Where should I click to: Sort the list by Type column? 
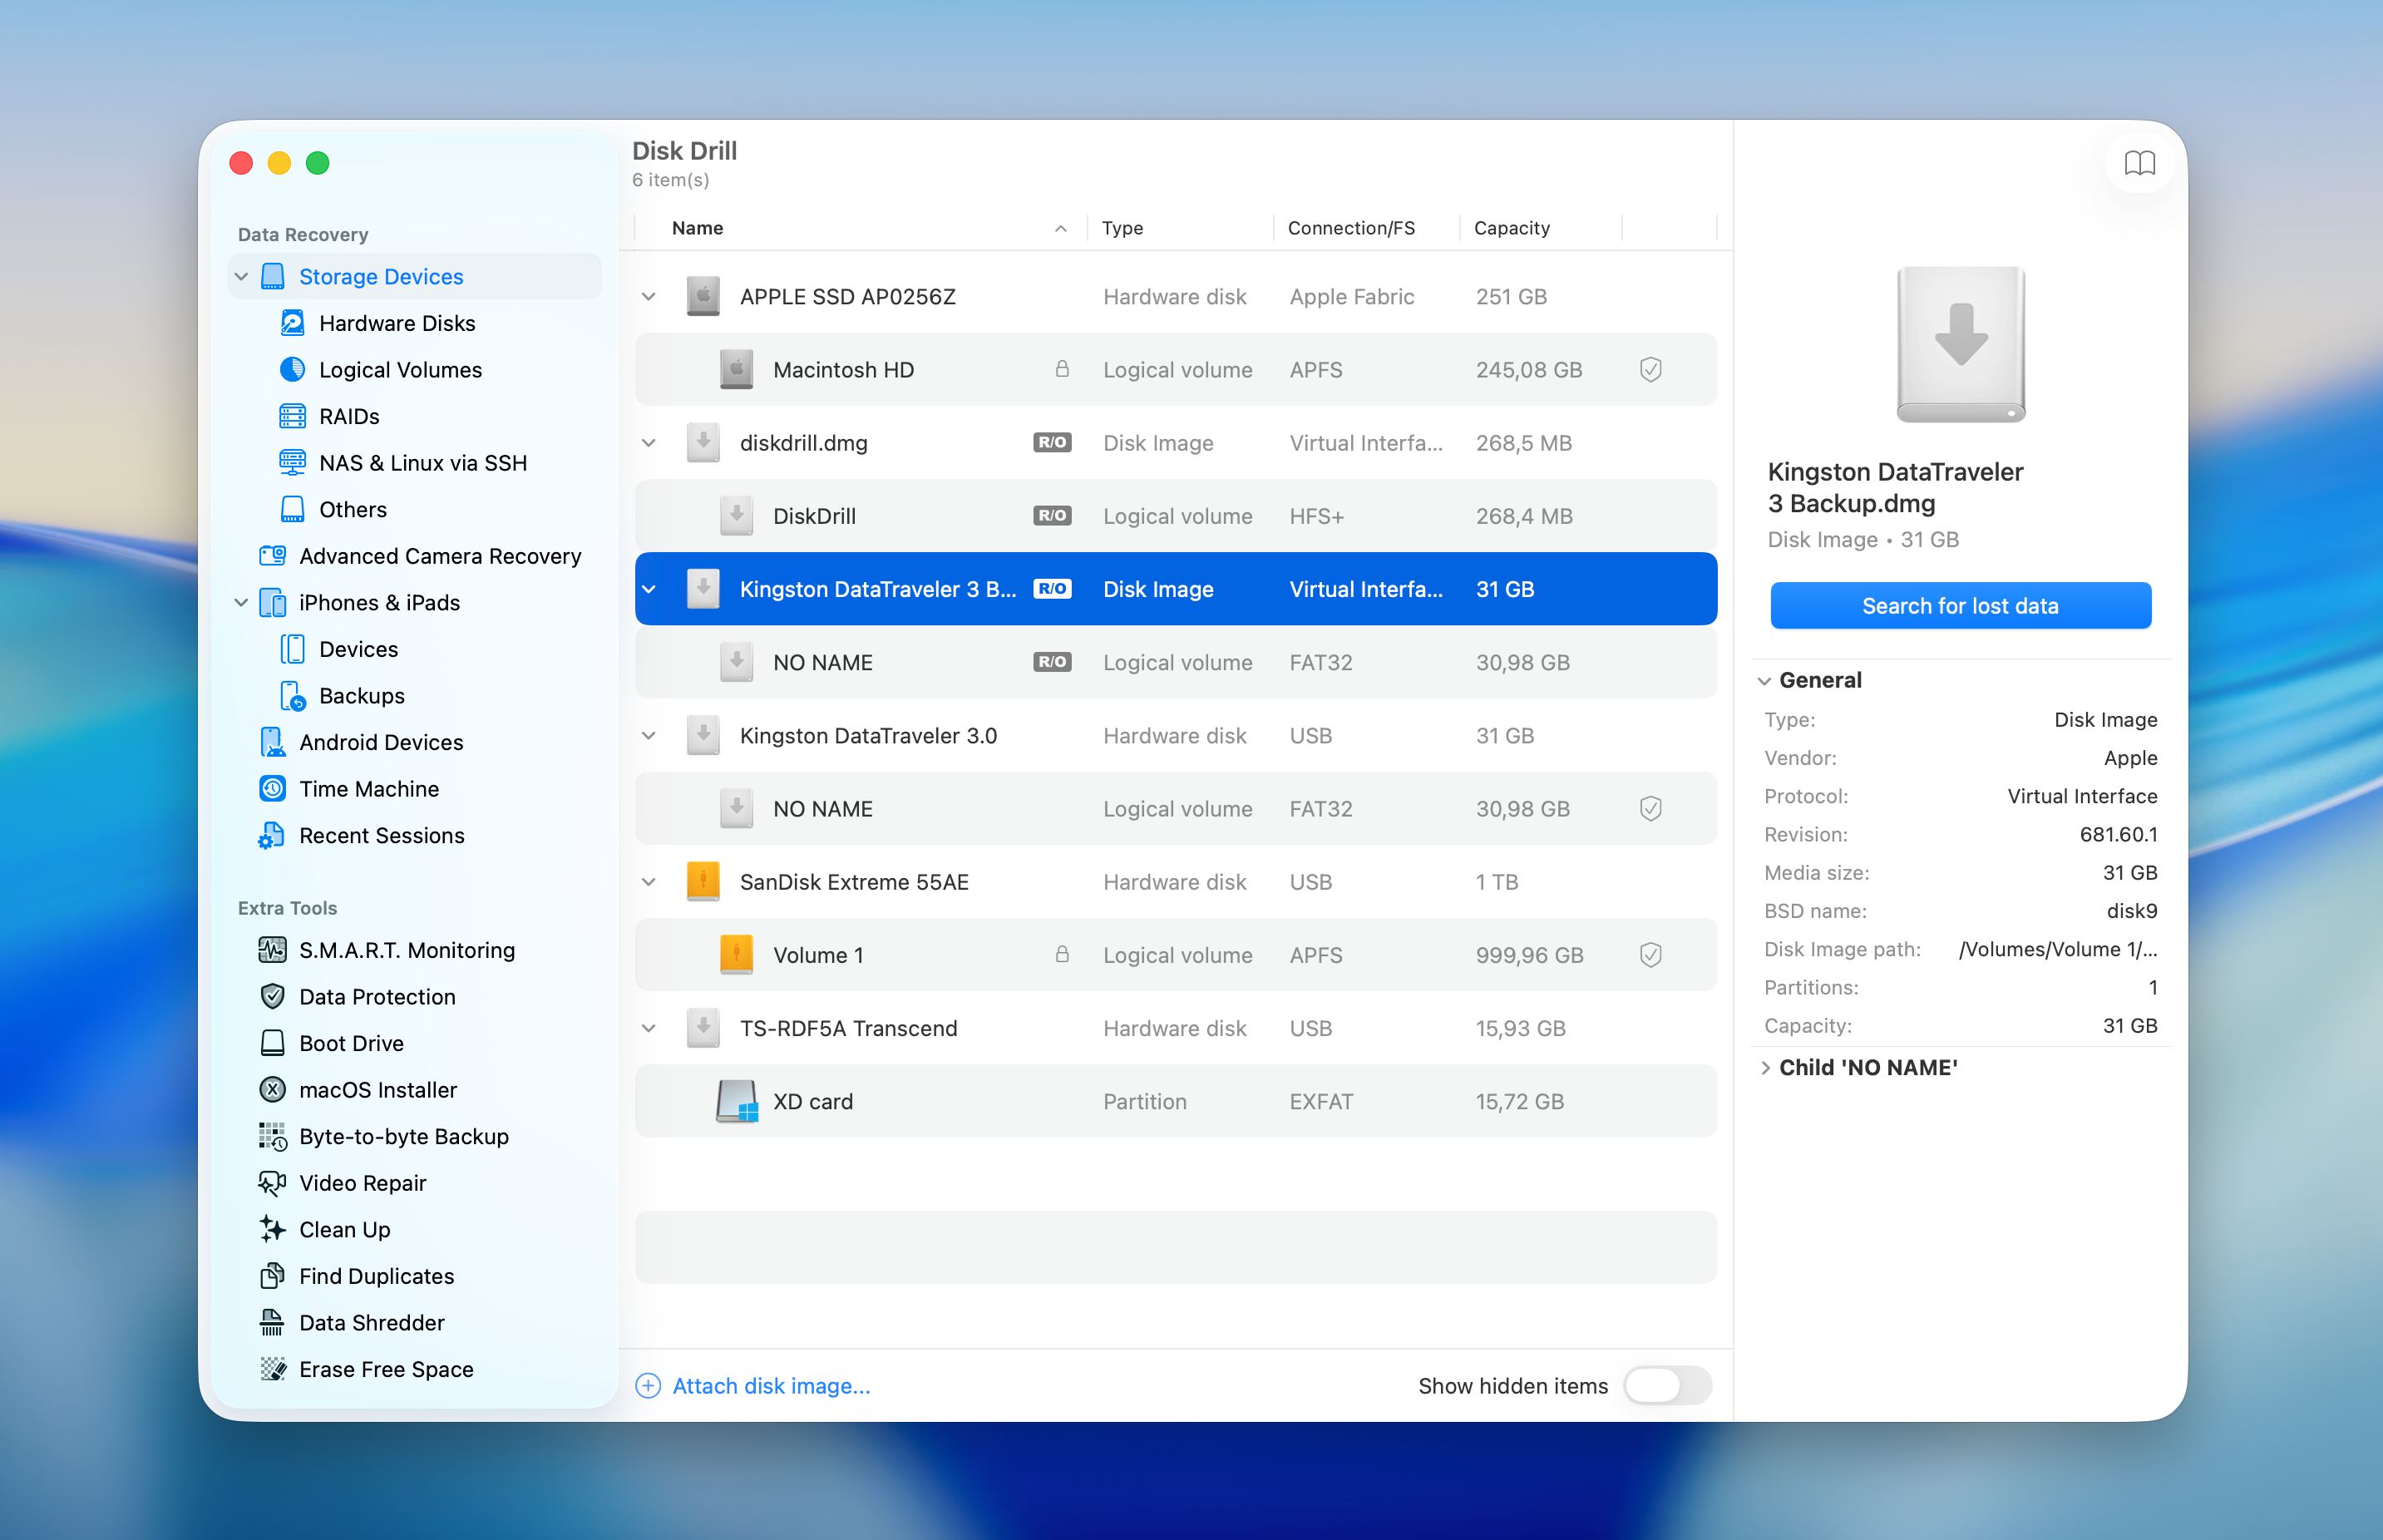point(1180,228)
